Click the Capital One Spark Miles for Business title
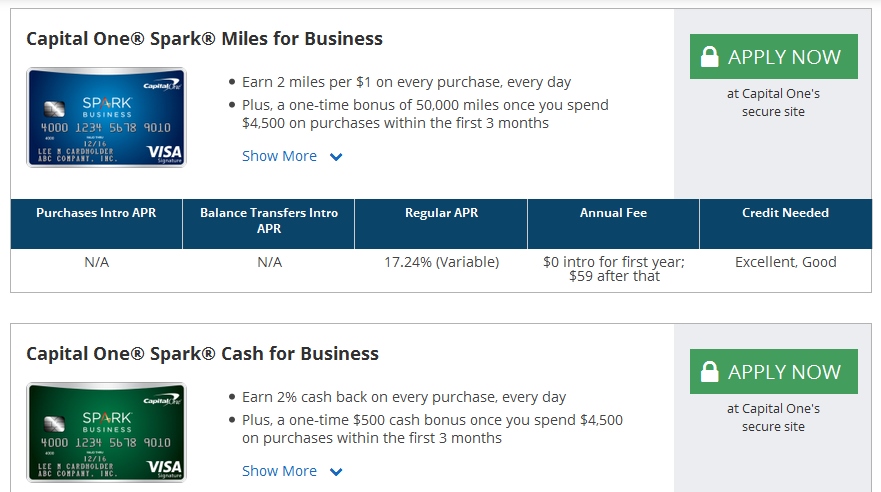Image resolution: width=881 pixels, height=492 pixels. 204,39
